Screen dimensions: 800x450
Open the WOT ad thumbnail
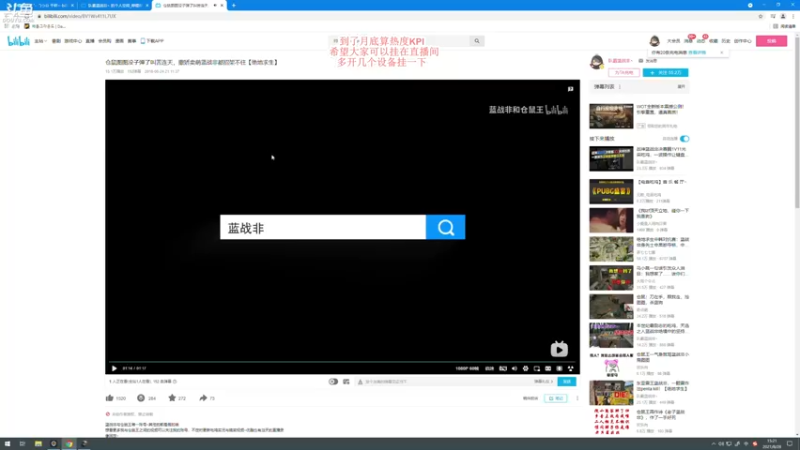(x=611, y=116)
